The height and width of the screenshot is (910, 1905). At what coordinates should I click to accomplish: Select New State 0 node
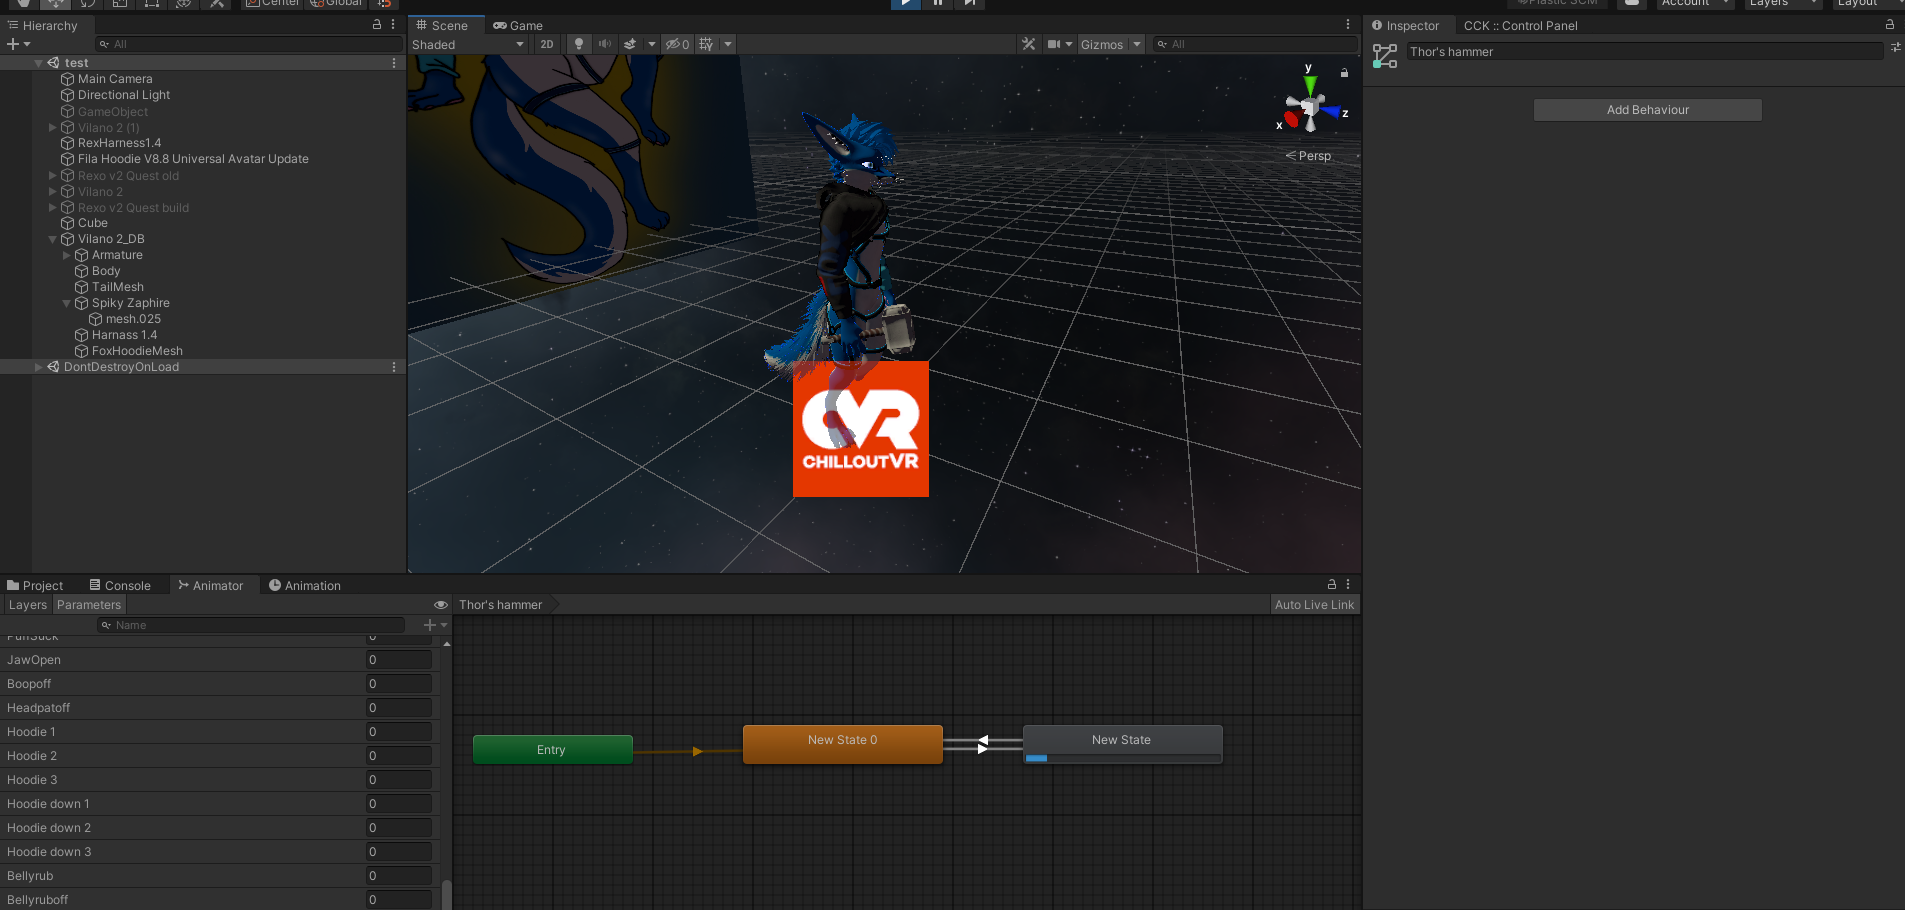[842, 744]
